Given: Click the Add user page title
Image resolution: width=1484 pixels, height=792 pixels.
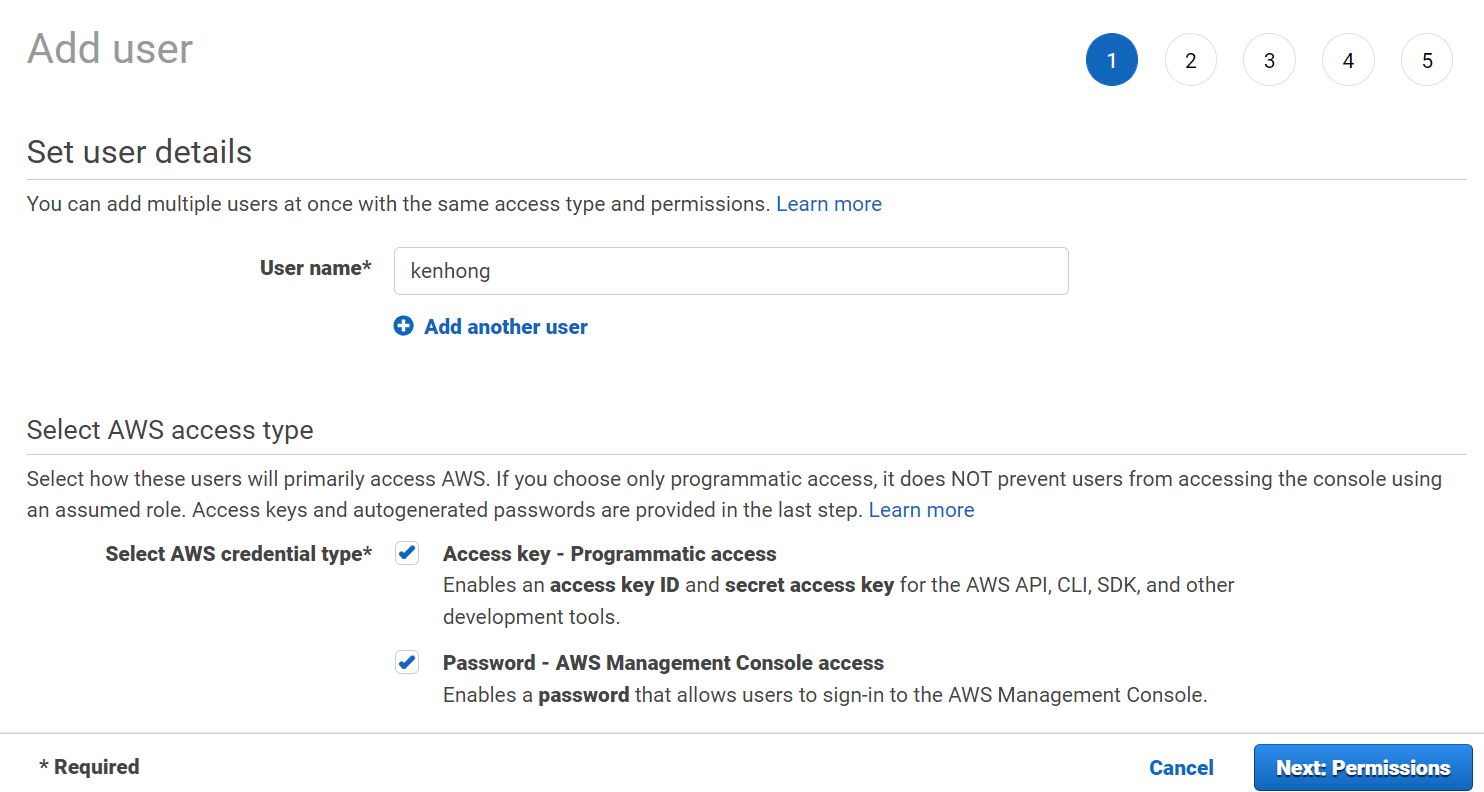Looking at the screenshot, I should tap(110, 49).
